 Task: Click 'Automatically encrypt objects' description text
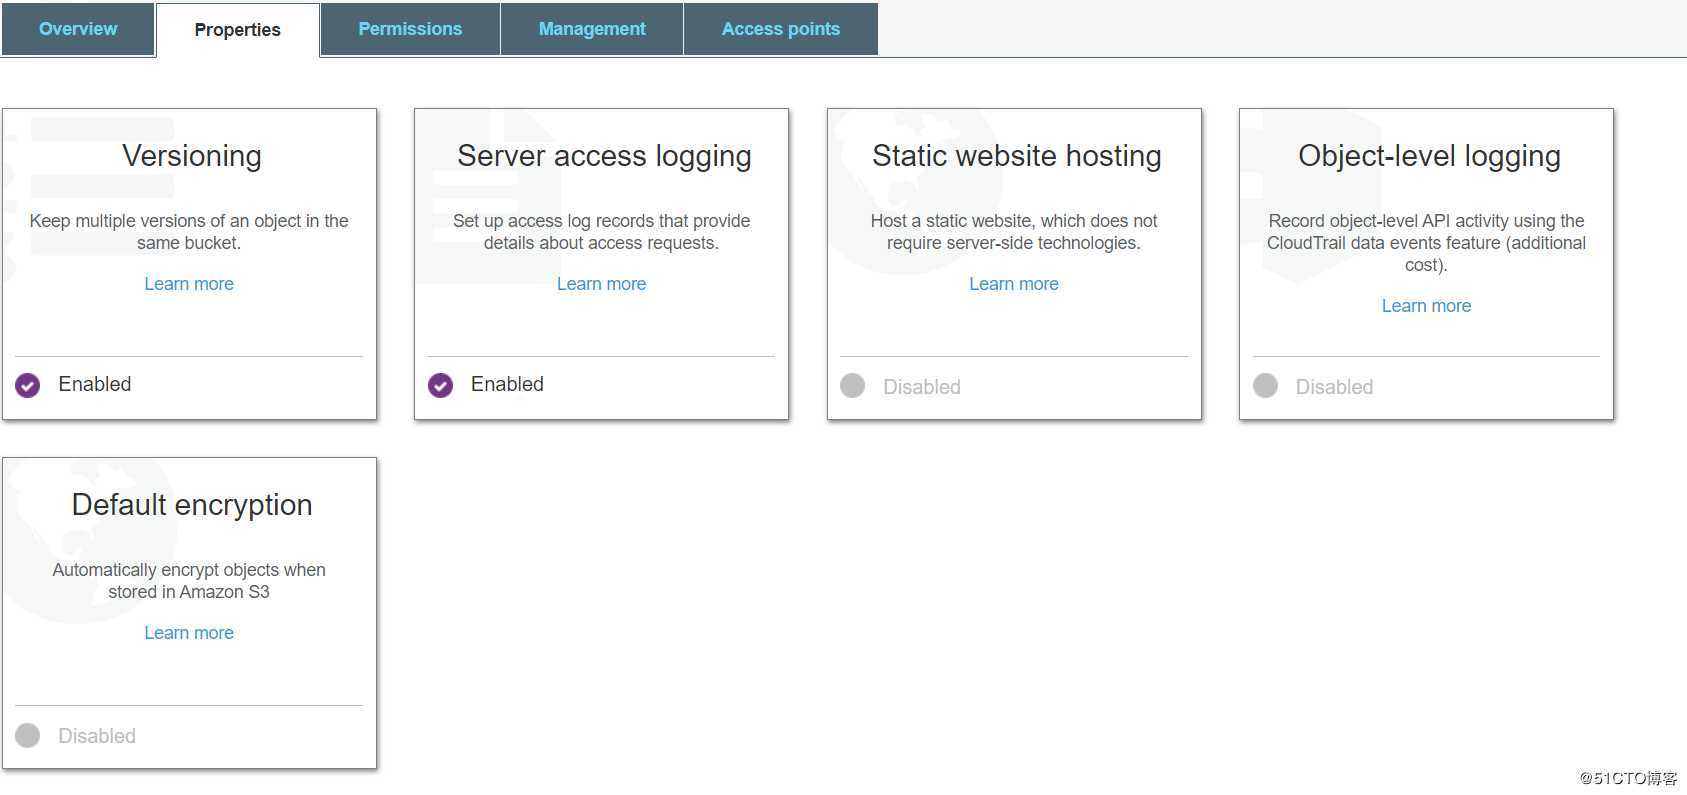[x=189, y=581]
